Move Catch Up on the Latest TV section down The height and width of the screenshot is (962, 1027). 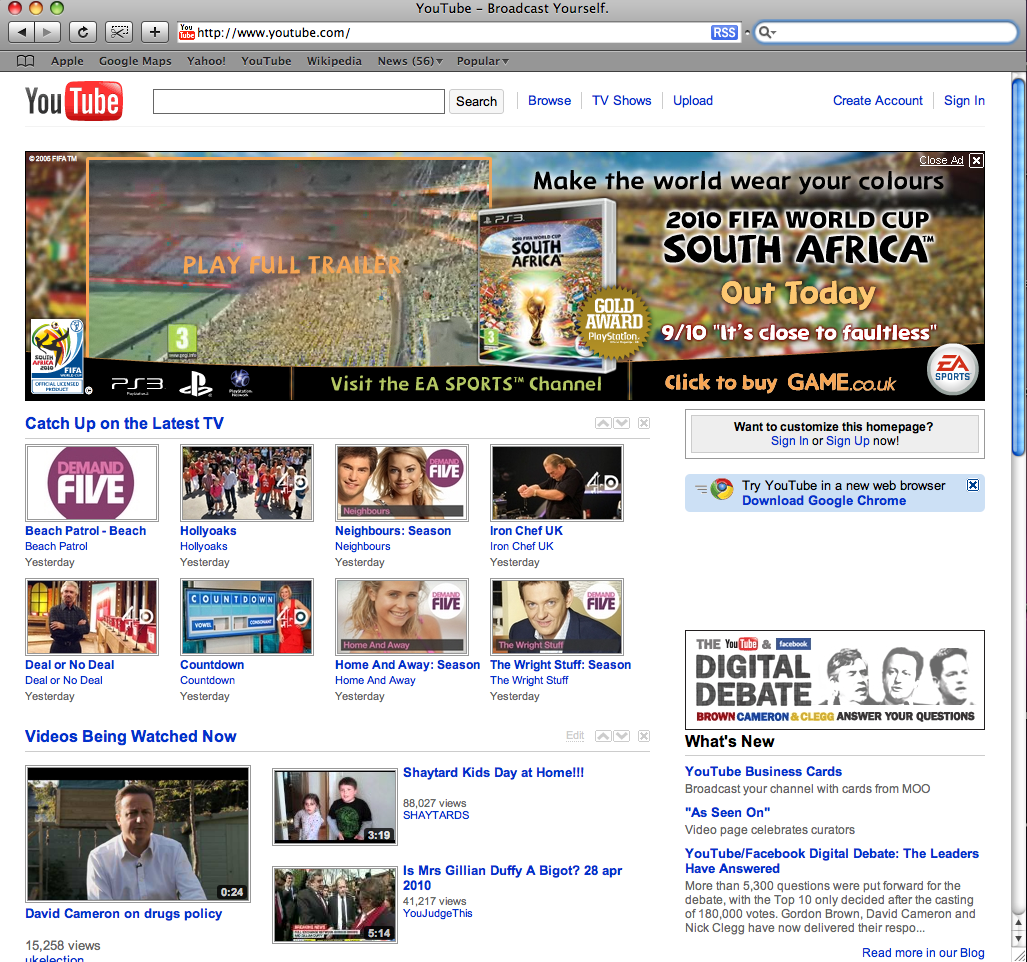pyautogui.click(x=622, y=423)
